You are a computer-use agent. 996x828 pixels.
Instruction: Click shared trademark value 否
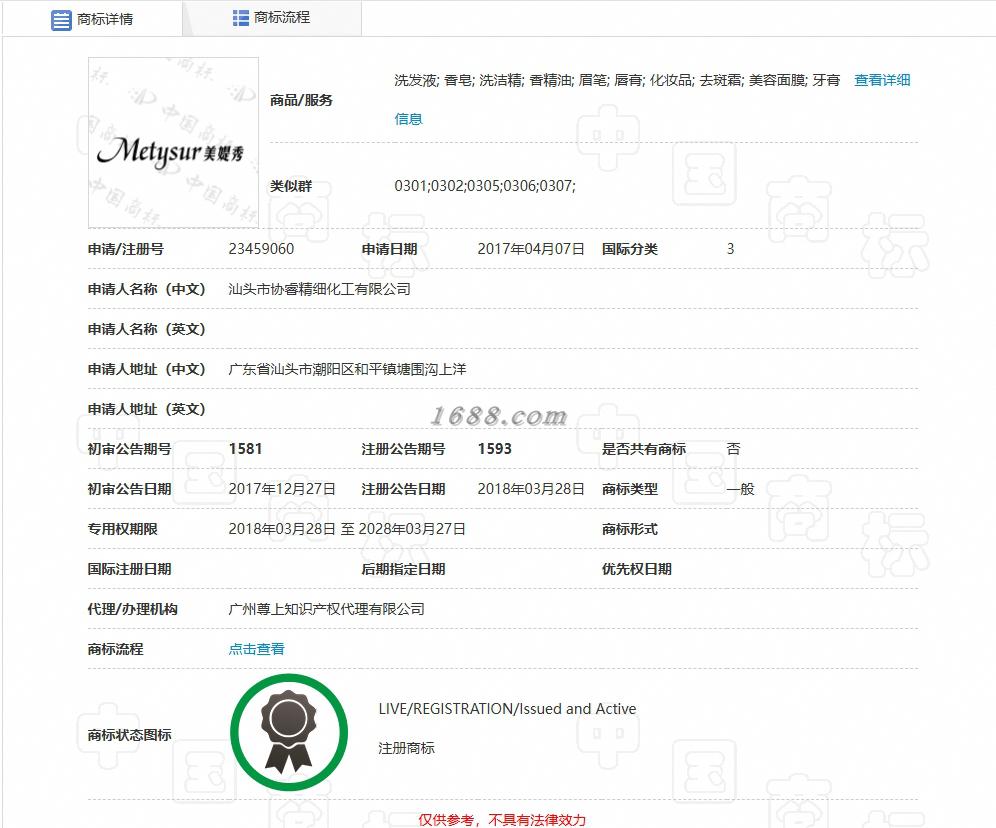point(733,449)
